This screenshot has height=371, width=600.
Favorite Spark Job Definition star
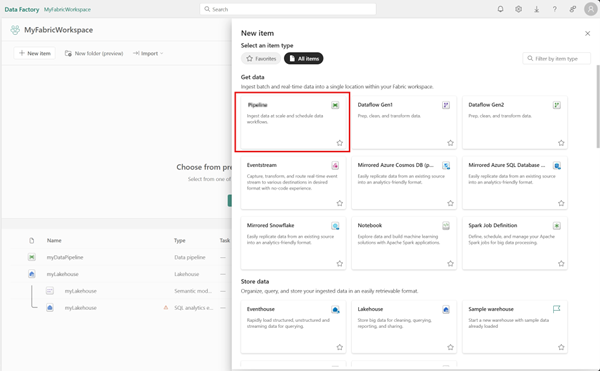(x=561, y=264)
